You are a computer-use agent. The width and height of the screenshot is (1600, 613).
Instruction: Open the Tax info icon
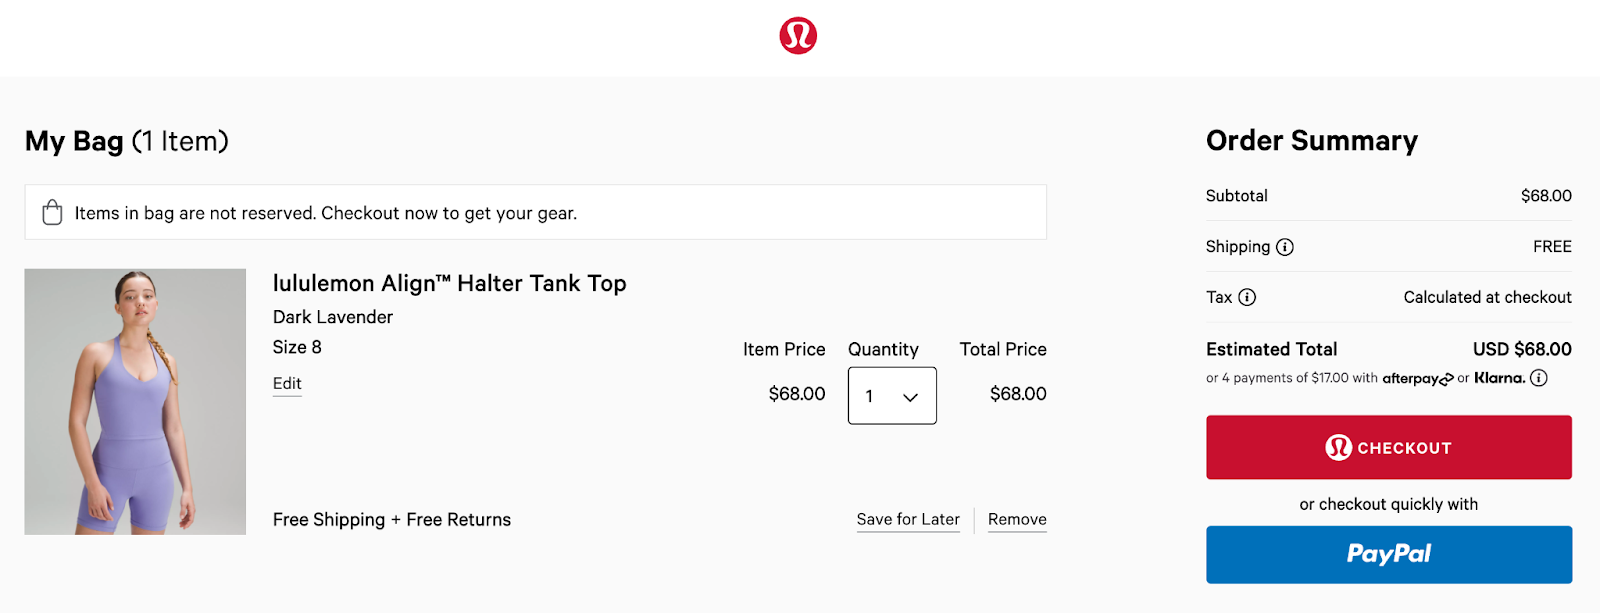[x=1247, y=297]
